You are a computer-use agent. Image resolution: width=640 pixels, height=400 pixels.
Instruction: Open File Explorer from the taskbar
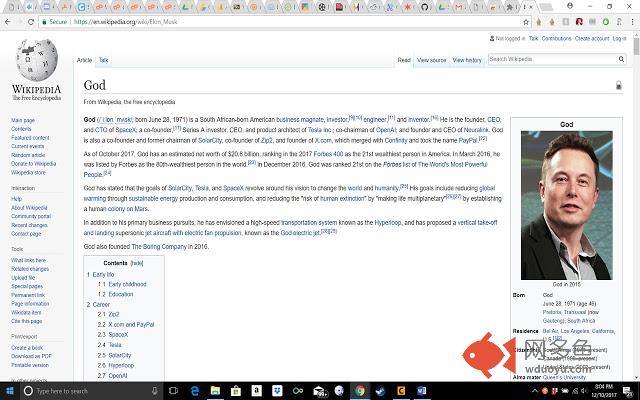coord(215,391)
